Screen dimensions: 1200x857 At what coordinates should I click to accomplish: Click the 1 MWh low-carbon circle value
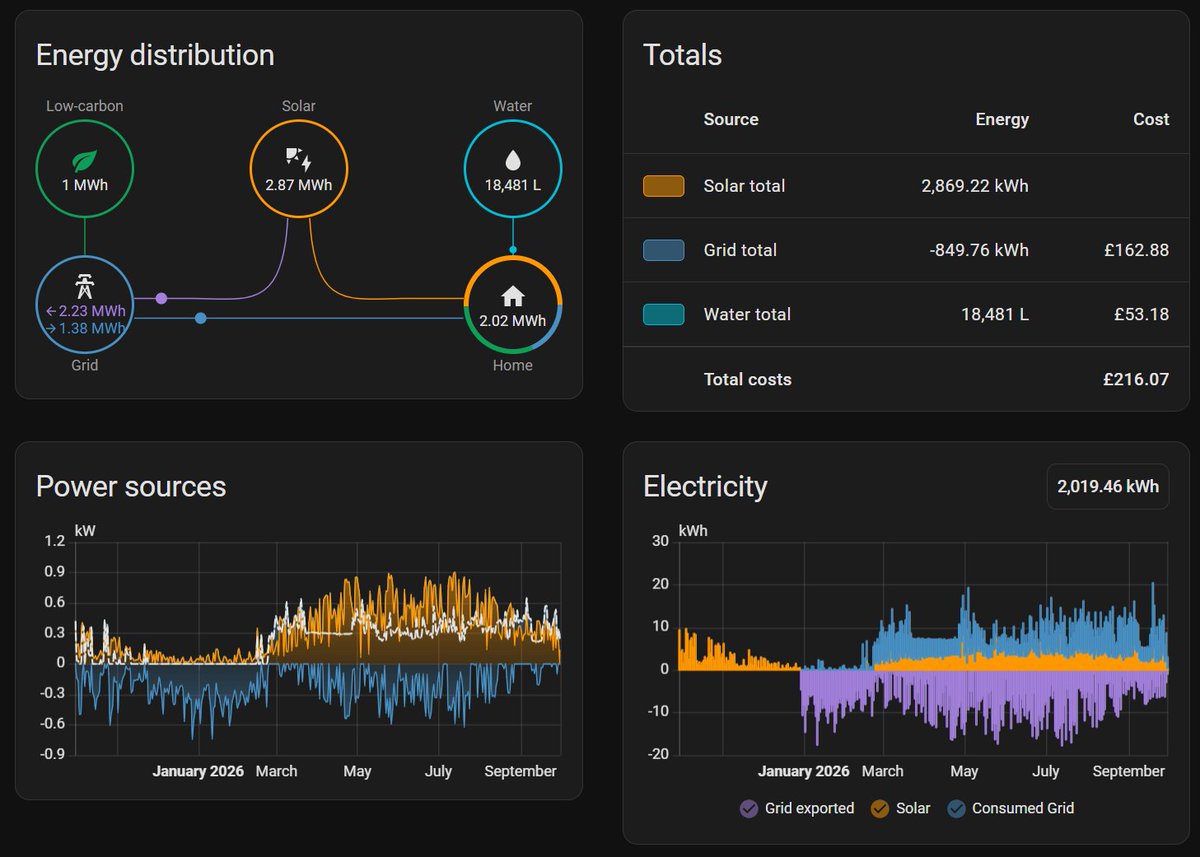85,185
